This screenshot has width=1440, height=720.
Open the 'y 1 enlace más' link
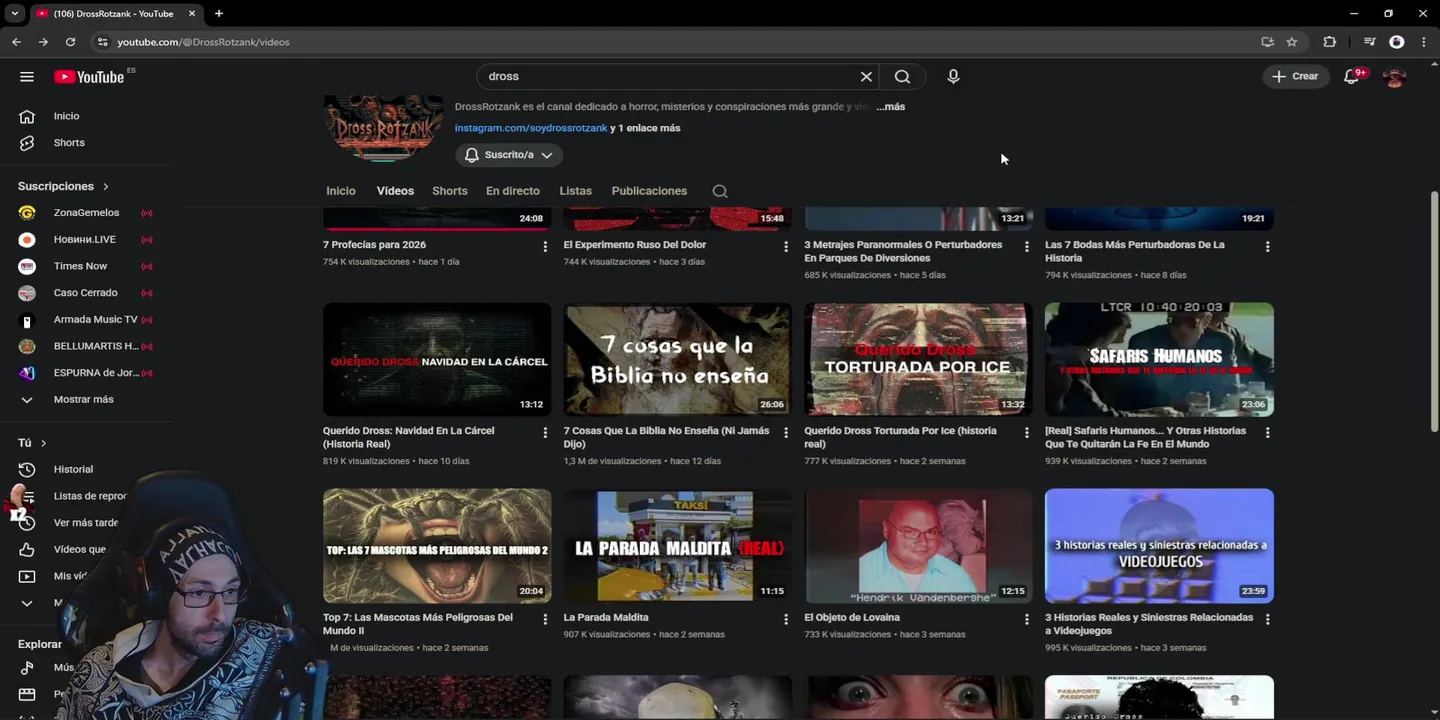click(645, 128)
